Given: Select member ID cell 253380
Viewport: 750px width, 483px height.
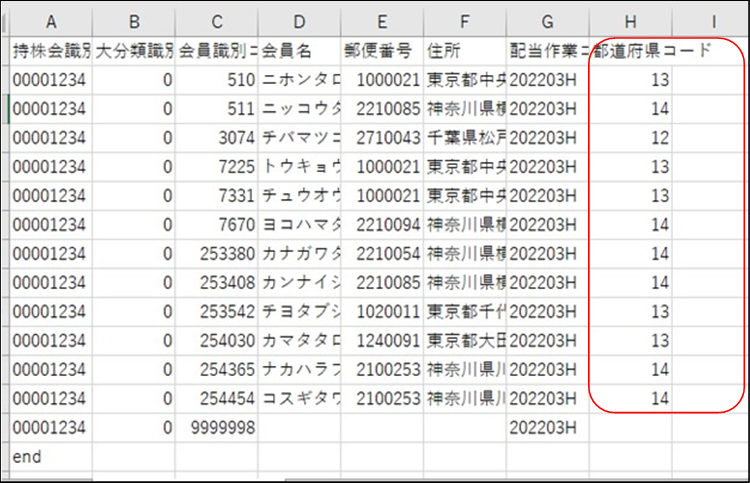Looking at the screenshot, I should [x=216, y=253].
